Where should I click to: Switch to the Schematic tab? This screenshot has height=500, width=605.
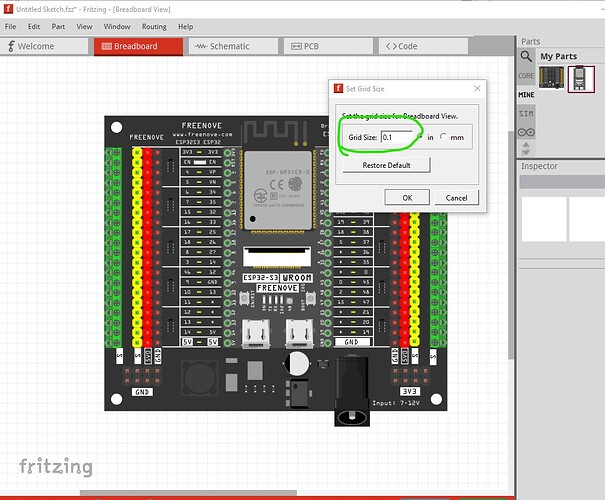233,46
